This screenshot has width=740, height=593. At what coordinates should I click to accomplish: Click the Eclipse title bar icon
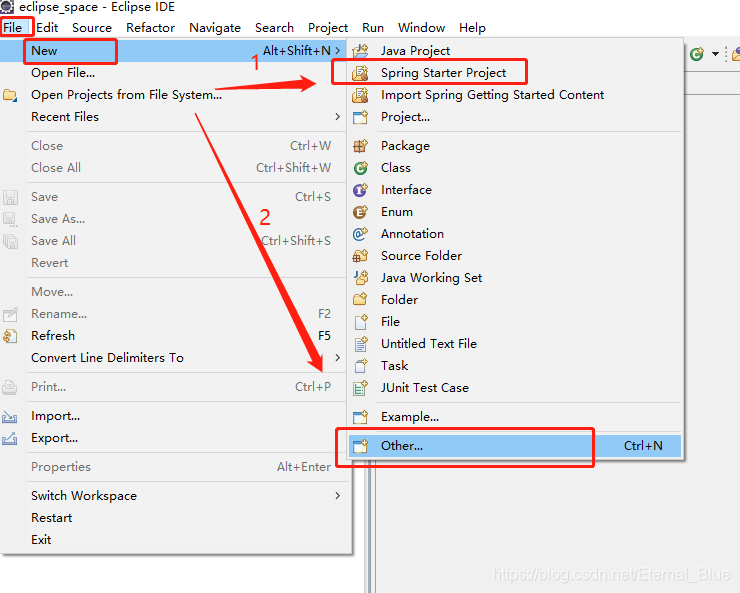pos(7,7)
